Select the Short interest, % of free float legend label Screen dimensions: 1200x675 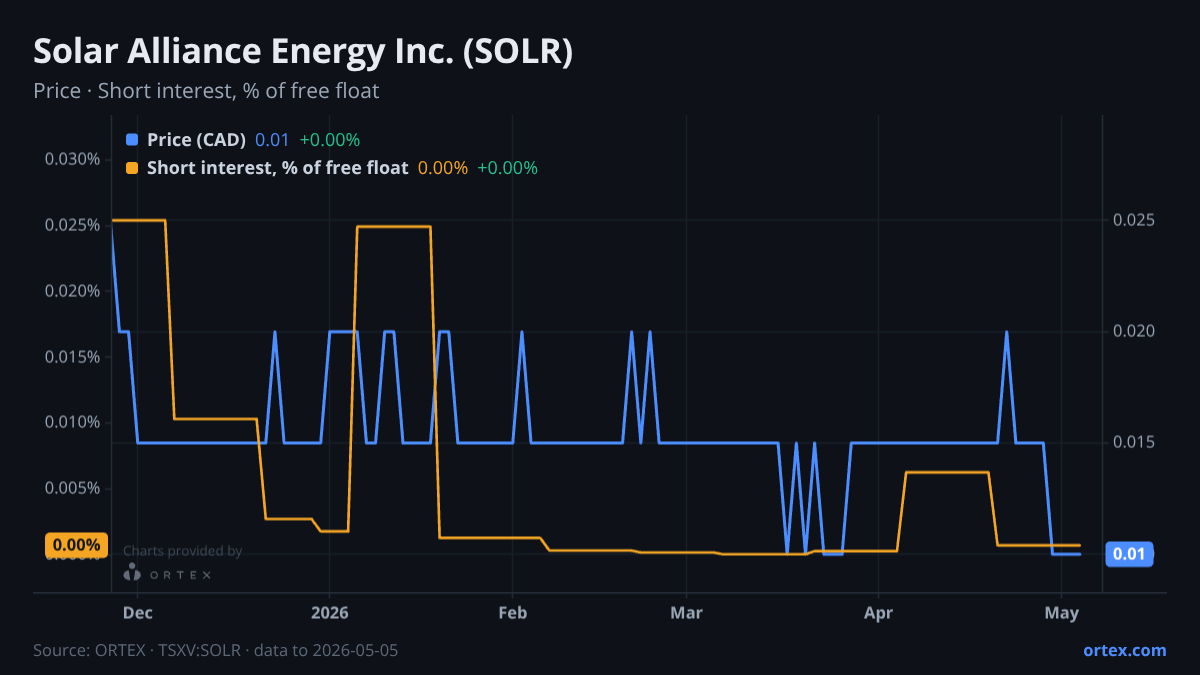pyautogui.click(x=277, y=168)
